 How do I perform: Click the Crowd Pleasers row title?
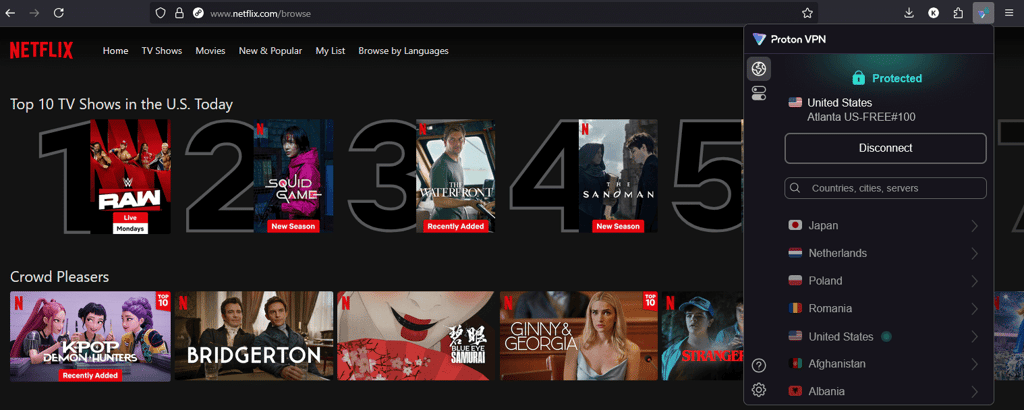pyautogui.click(x=59, y=277)
